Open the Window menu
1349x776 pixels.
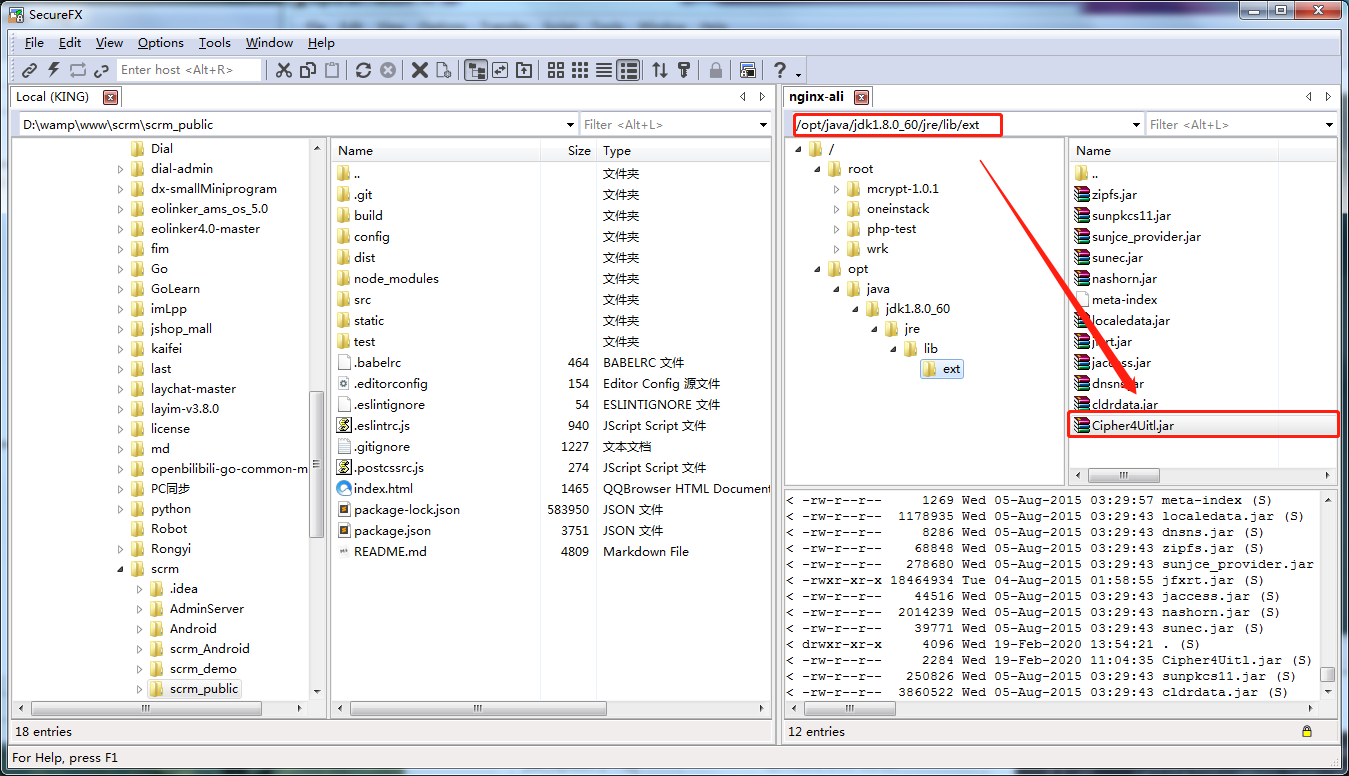[x=269, y=43]
